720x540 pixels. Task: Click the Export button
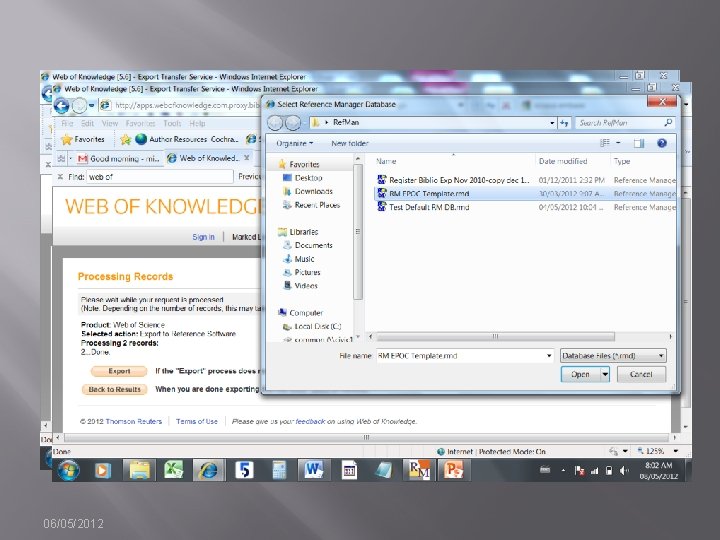(119, 371)
